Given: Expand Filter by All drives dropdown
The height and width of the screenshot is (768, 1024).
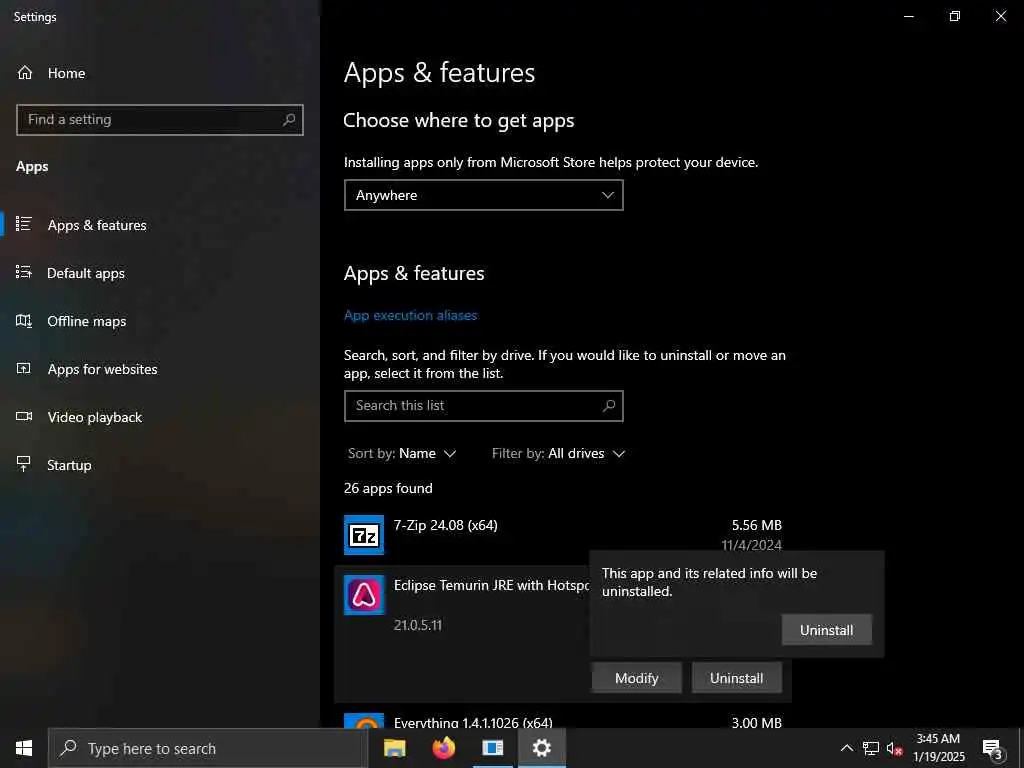Looking at the screenshot, I should [x=558, y=453].
